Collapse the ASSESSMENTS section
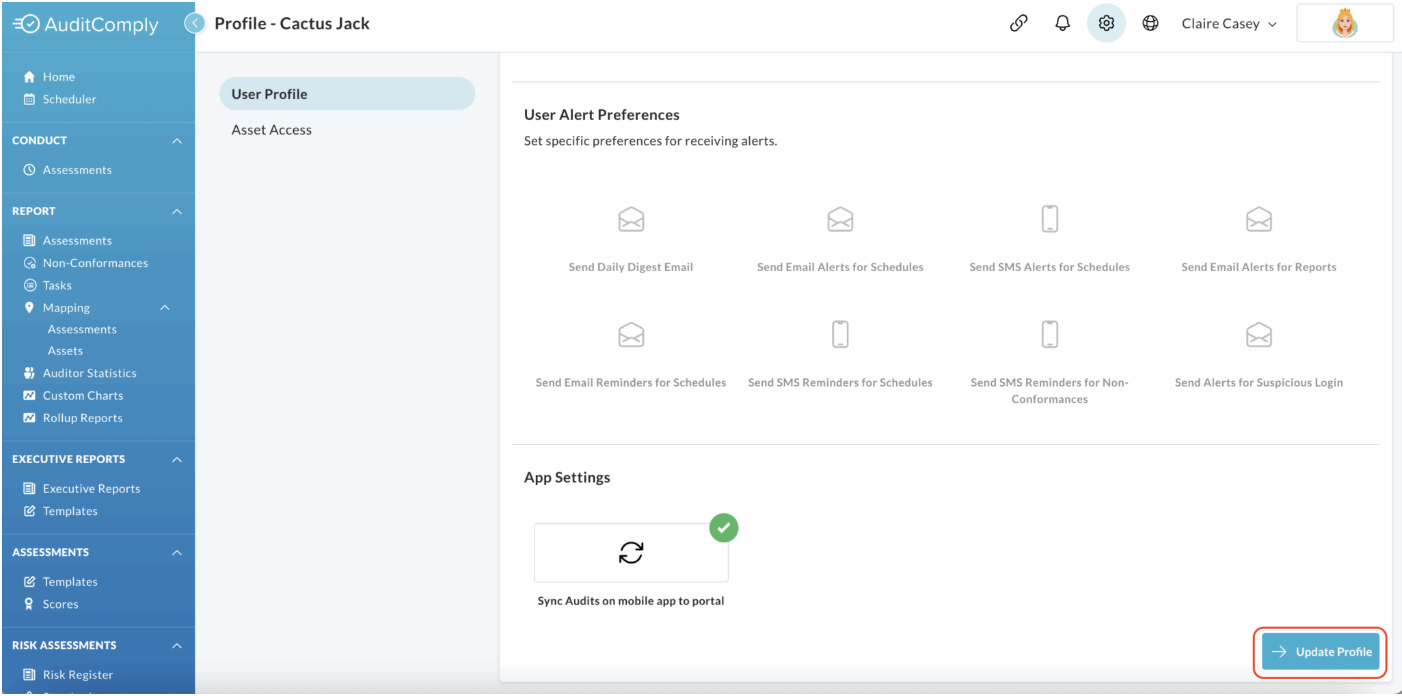 (x=177, y=552)
